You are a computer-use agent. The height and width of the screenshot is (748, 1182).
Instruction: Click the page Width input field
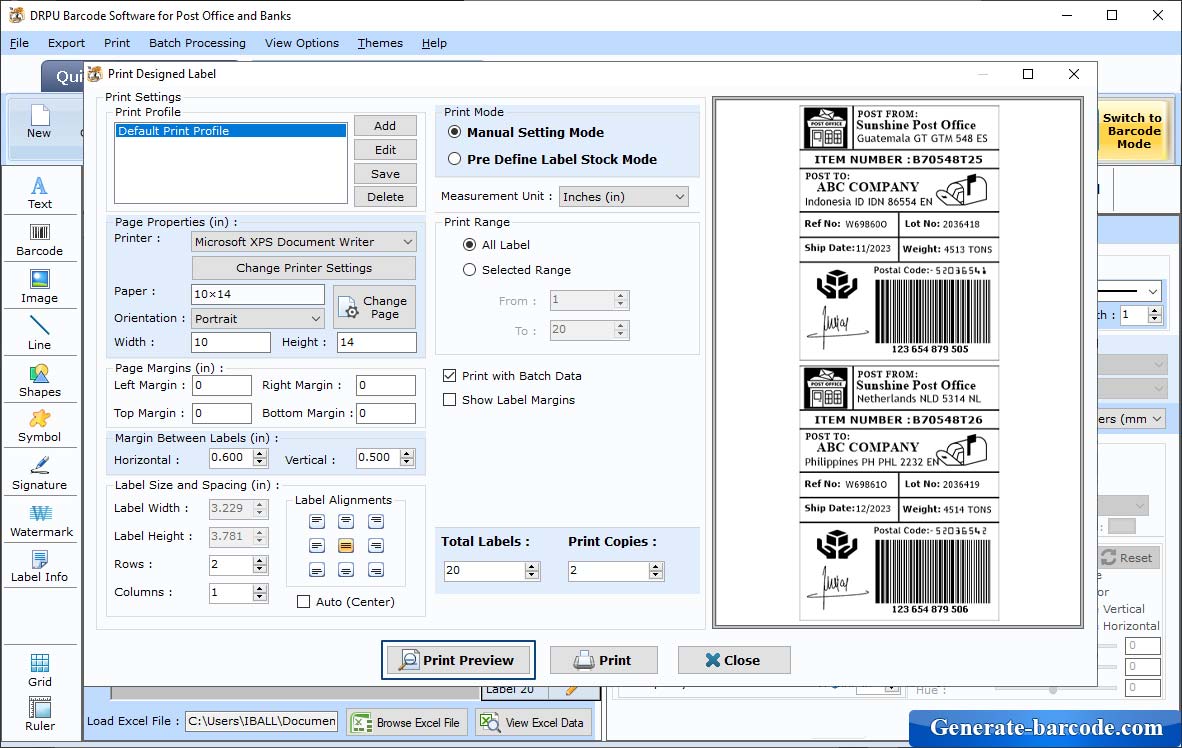pyautogui.click(x=231, y=342)
